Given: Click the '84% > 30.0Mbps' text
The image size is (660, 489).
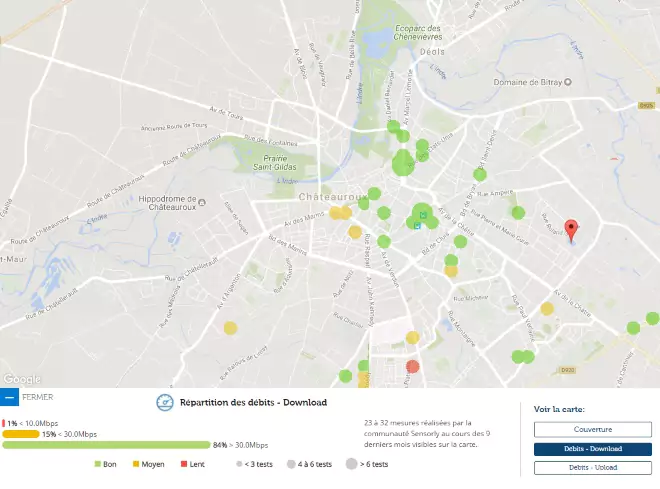Looking at the screenshot, I should click(x=240, y=445).
